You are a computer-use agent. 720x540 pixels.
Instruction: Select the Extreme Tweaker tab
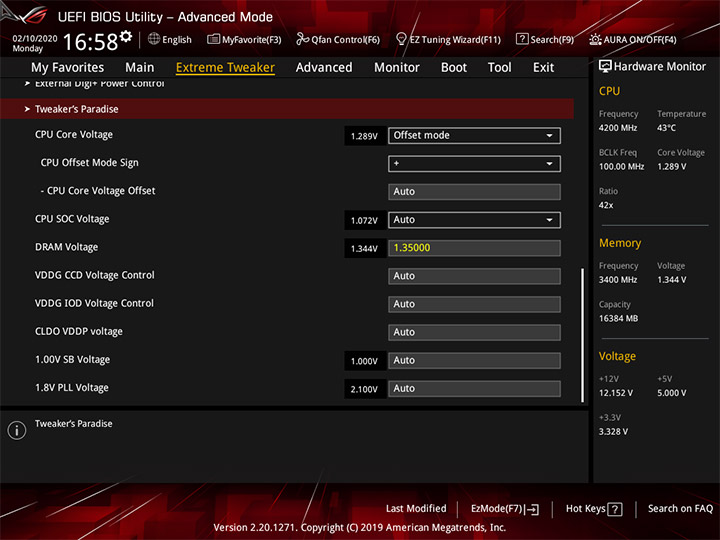[225, 68]
